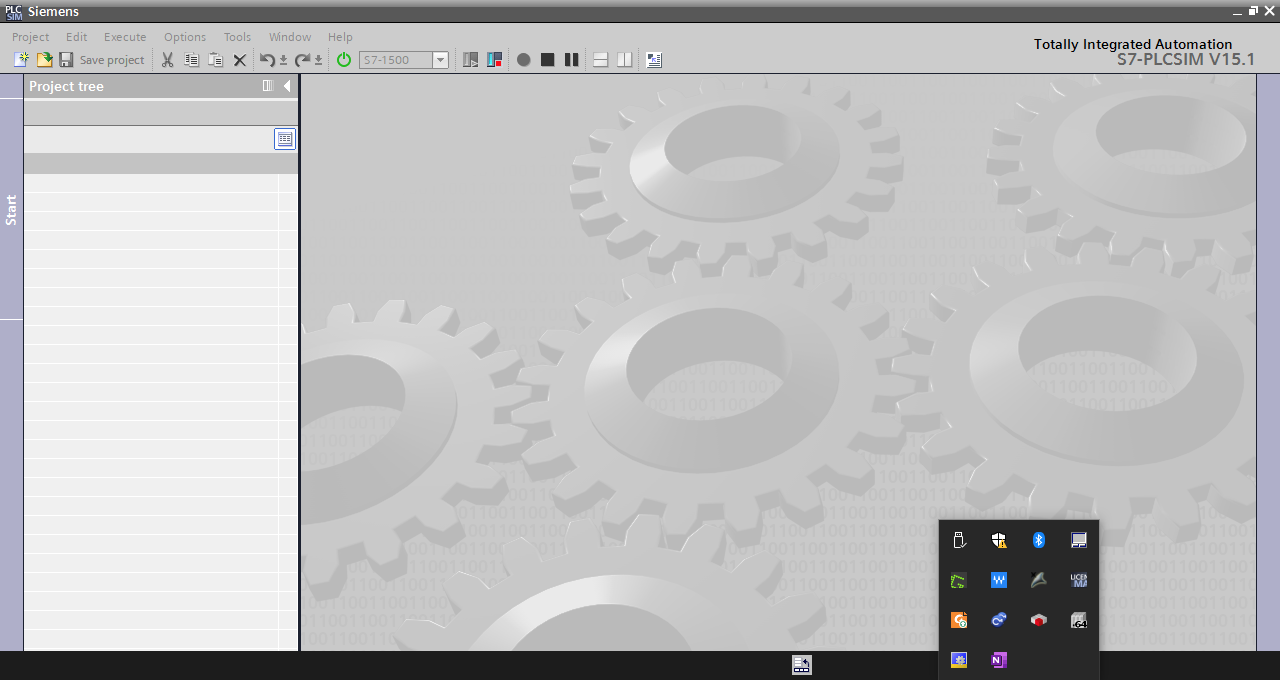Click the OneNote tray icon

(998, 660)
